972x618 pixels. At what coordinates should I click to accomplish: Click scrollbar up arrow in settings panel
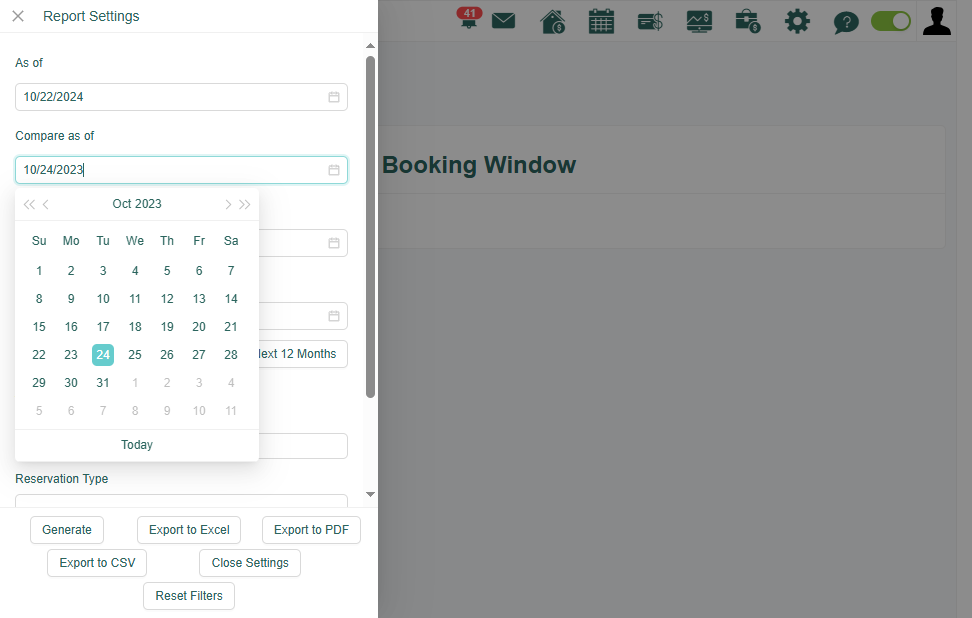coord(370,46)
